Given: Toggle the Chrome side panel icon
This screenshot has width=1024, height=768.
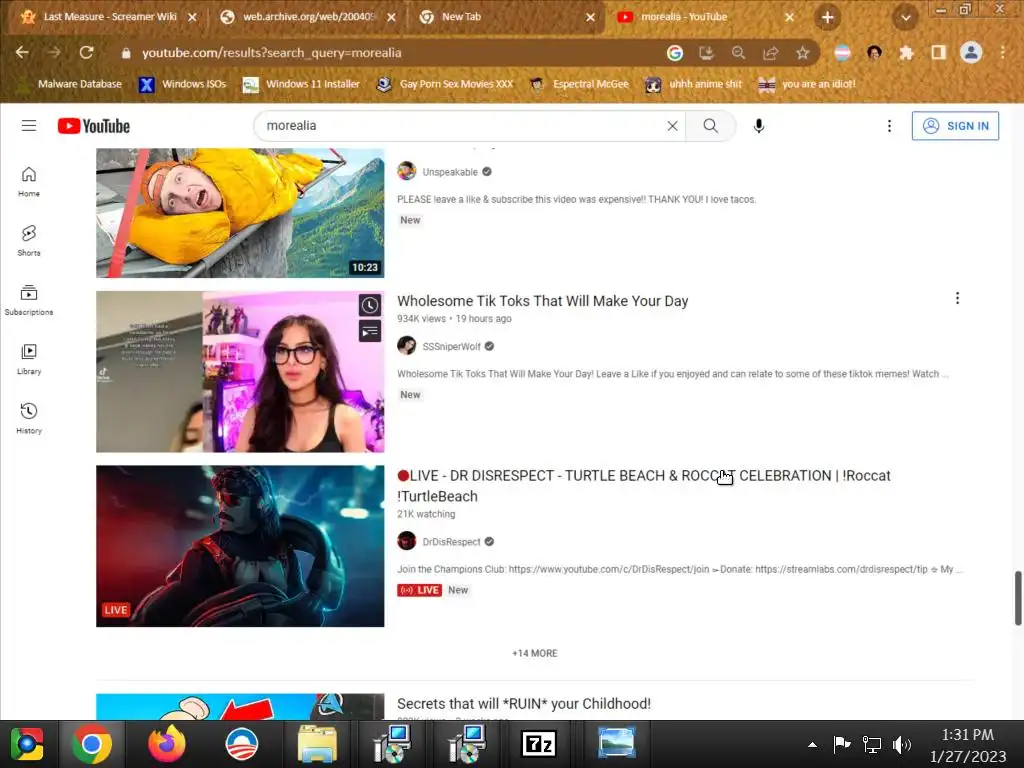Looking at the screenshot, I should (x=938, y=53).
